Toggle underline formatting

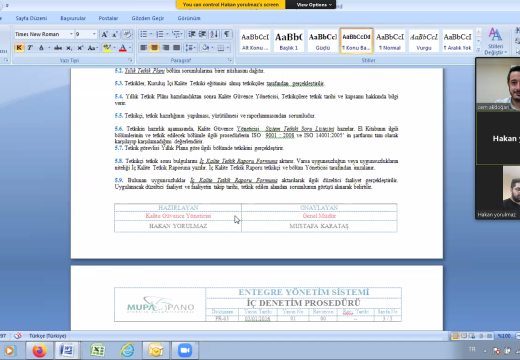[41, 48]
